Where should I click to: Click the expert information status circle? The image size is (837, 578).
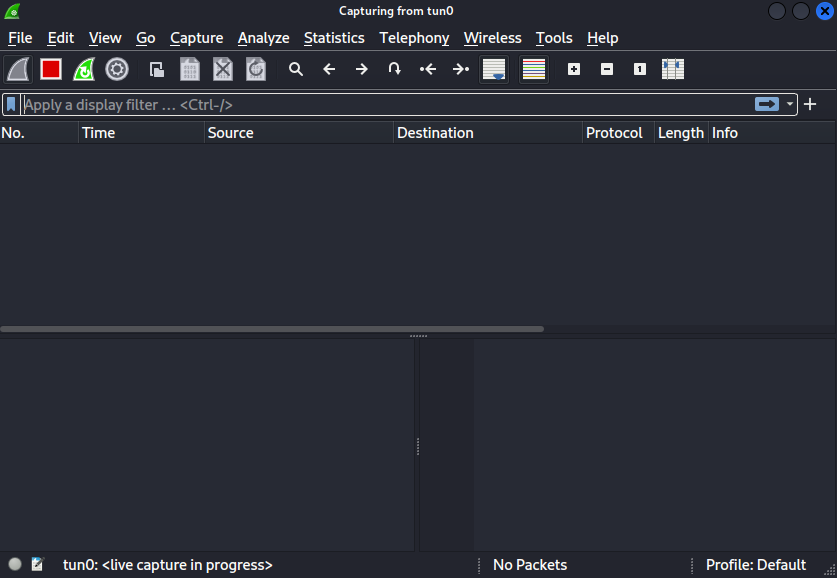click(x=15, y=564)
